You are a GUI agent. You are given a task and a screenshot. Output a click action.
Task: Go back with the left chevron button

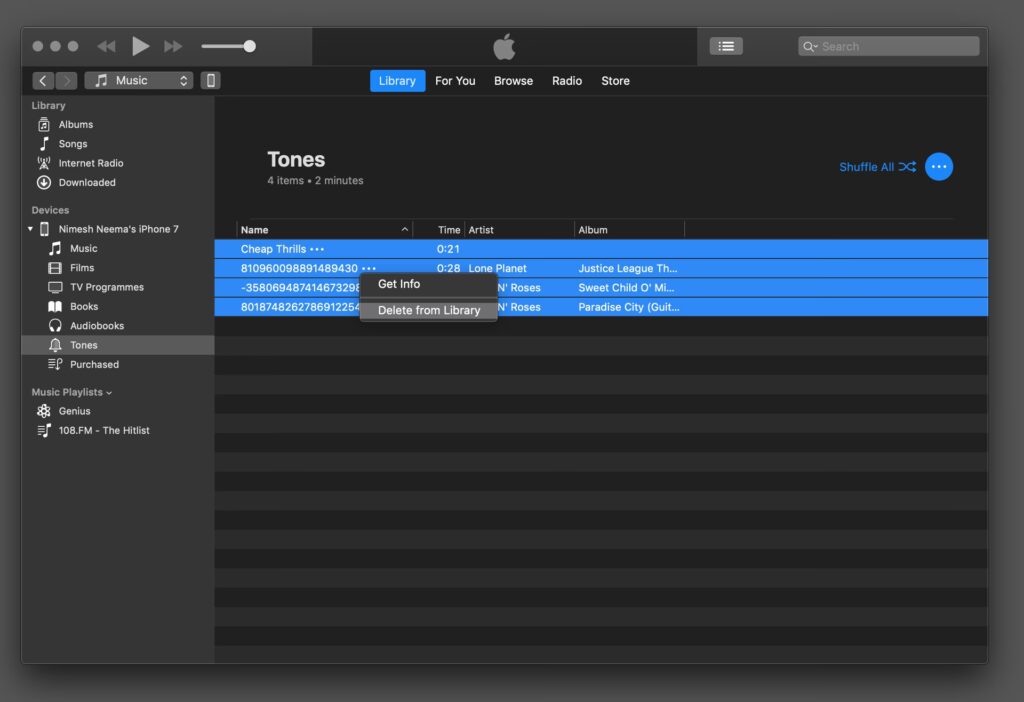(43, 81)
